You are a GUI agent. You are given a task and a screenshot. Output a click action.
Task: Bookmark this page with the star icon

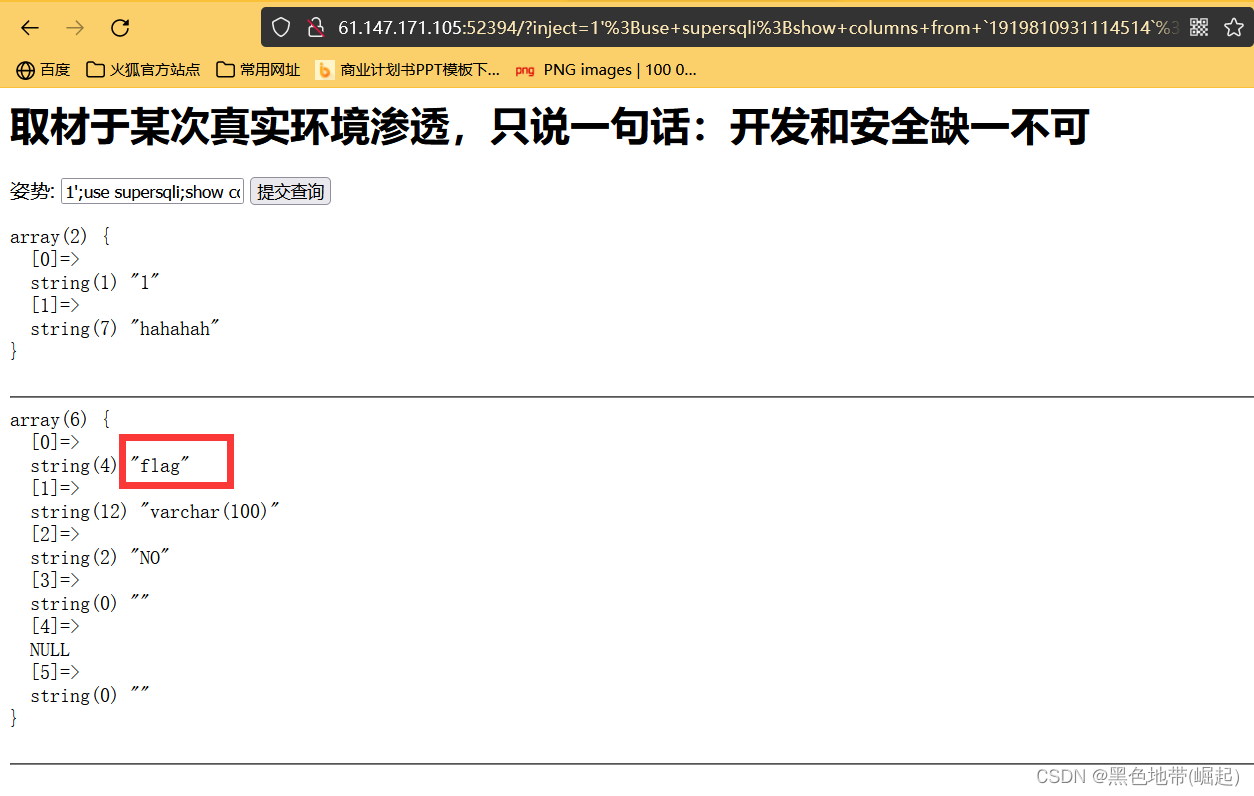[x=1234, y=28]
